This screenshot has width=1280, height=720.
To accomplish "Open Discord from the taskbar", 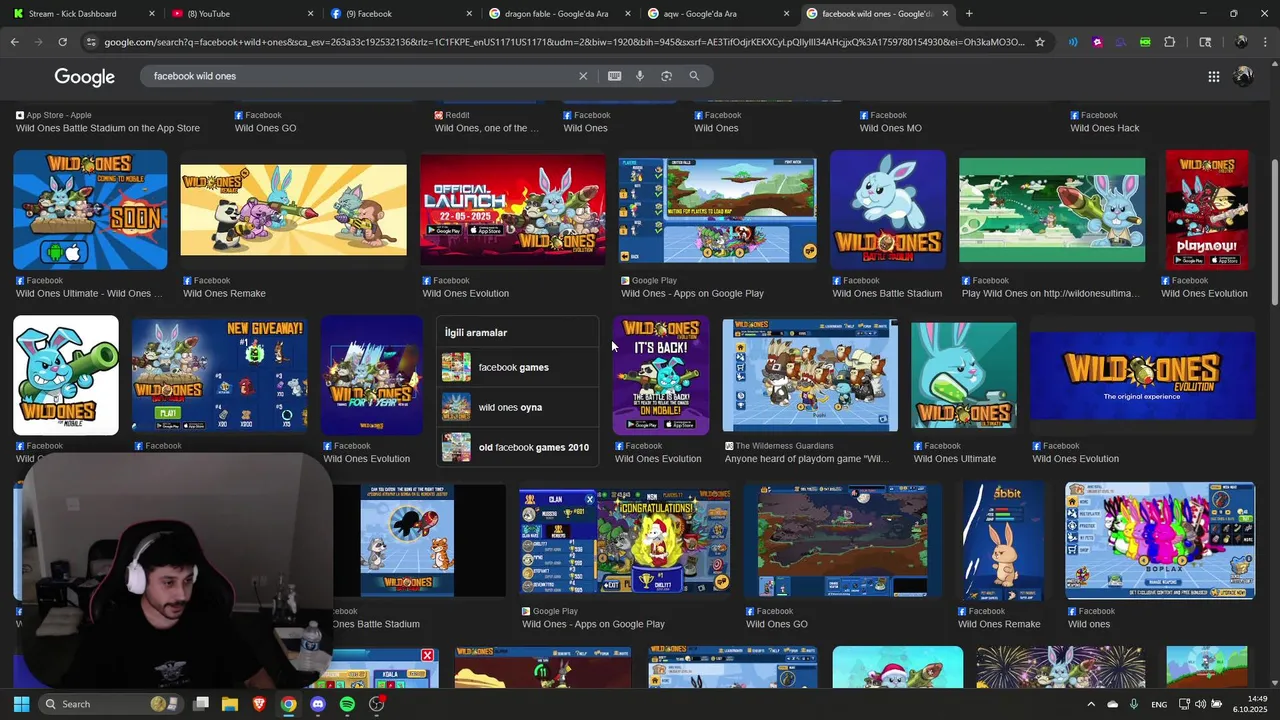I will point(318,704).
